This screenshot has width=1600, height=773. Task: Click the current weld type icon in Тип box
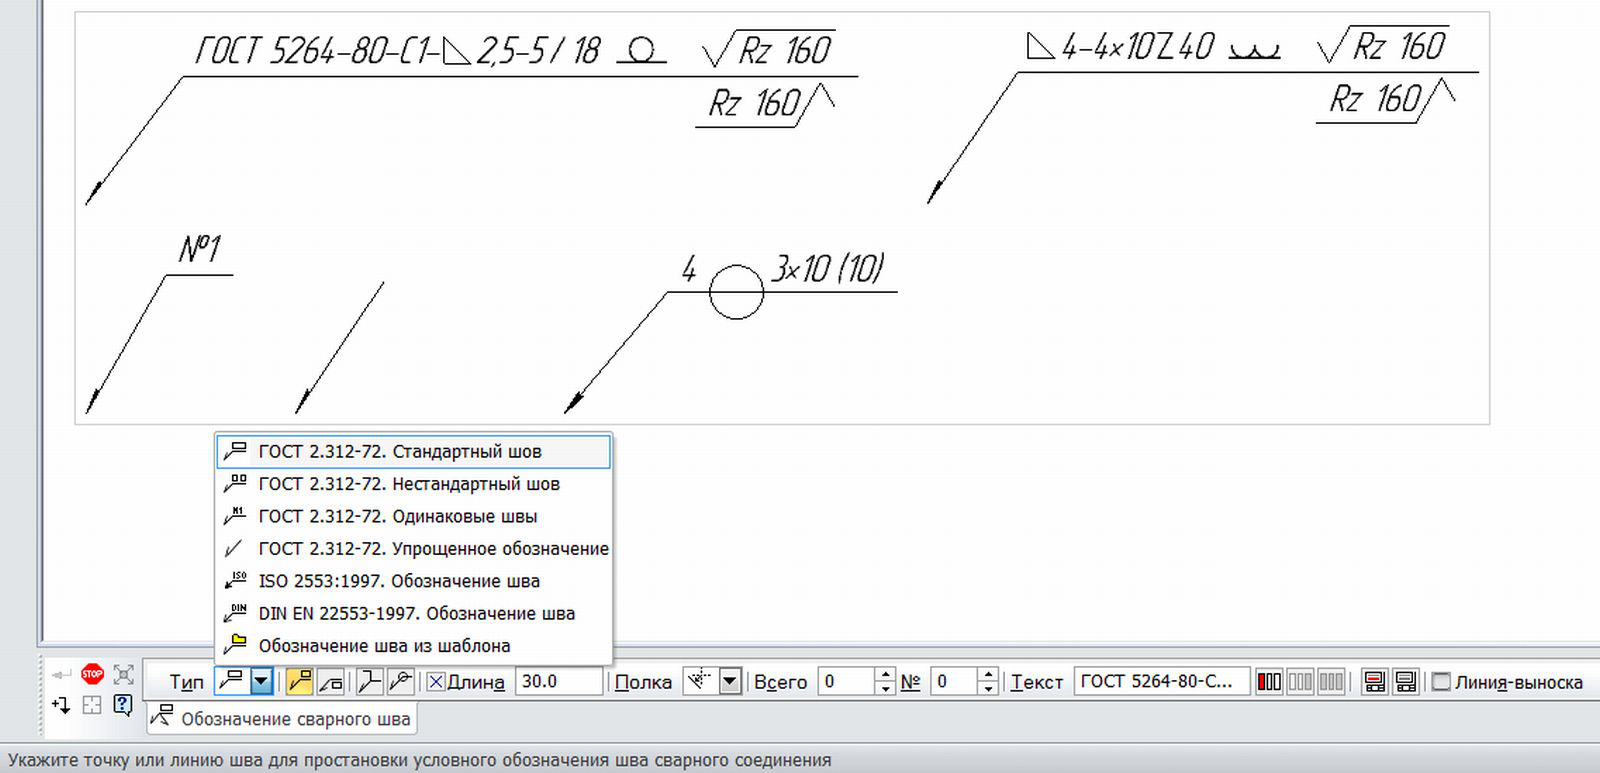232,682
